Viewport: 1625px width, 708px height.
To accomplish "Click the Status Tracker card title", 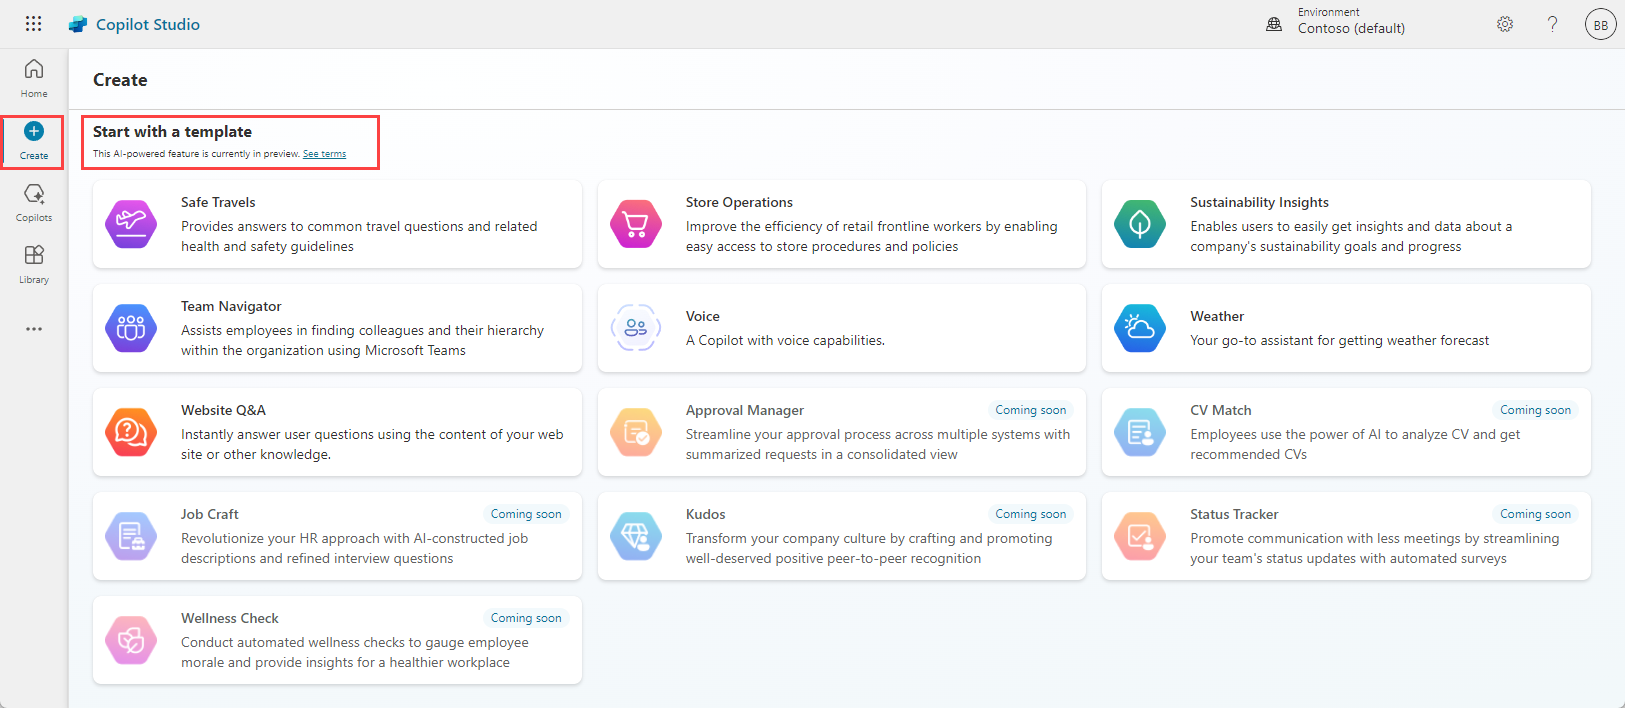I will (x=1234, y=514).
